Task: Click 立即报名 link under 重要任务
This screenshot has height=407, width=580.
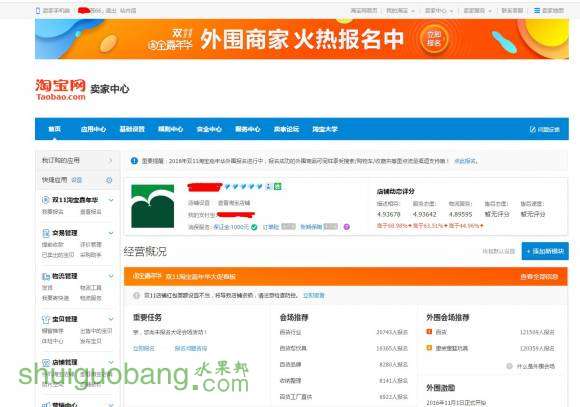Action: tap(144, 349)
